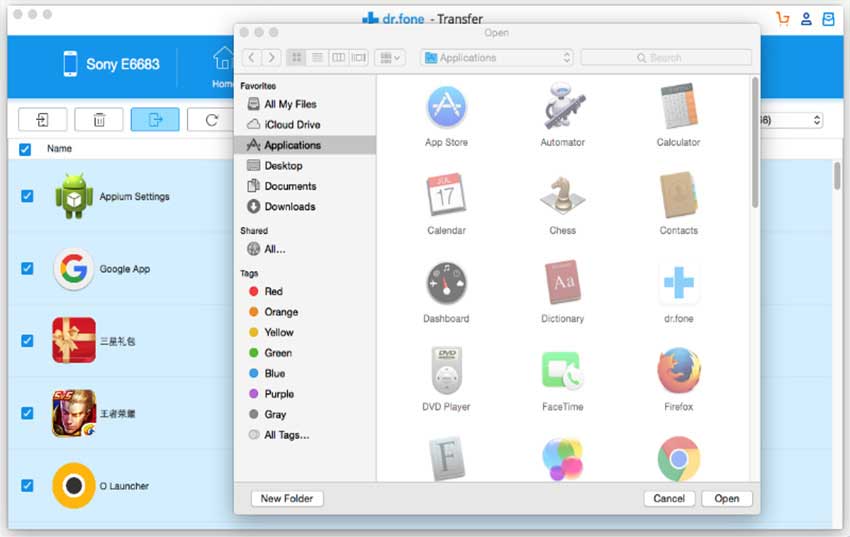Open the Applications location popup menu

tap(497, 57)
